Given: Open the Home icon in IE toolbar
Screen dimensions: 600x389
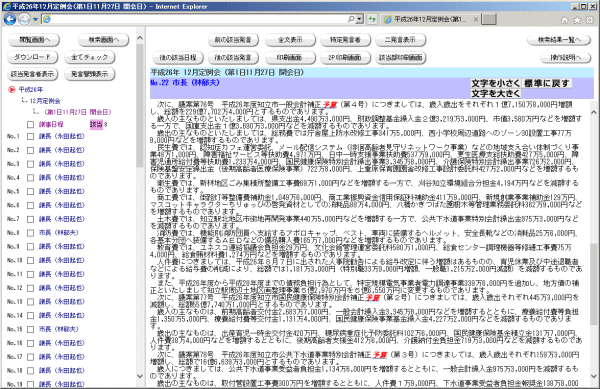Looking at the screenshot, I should [x=564, y=20].
